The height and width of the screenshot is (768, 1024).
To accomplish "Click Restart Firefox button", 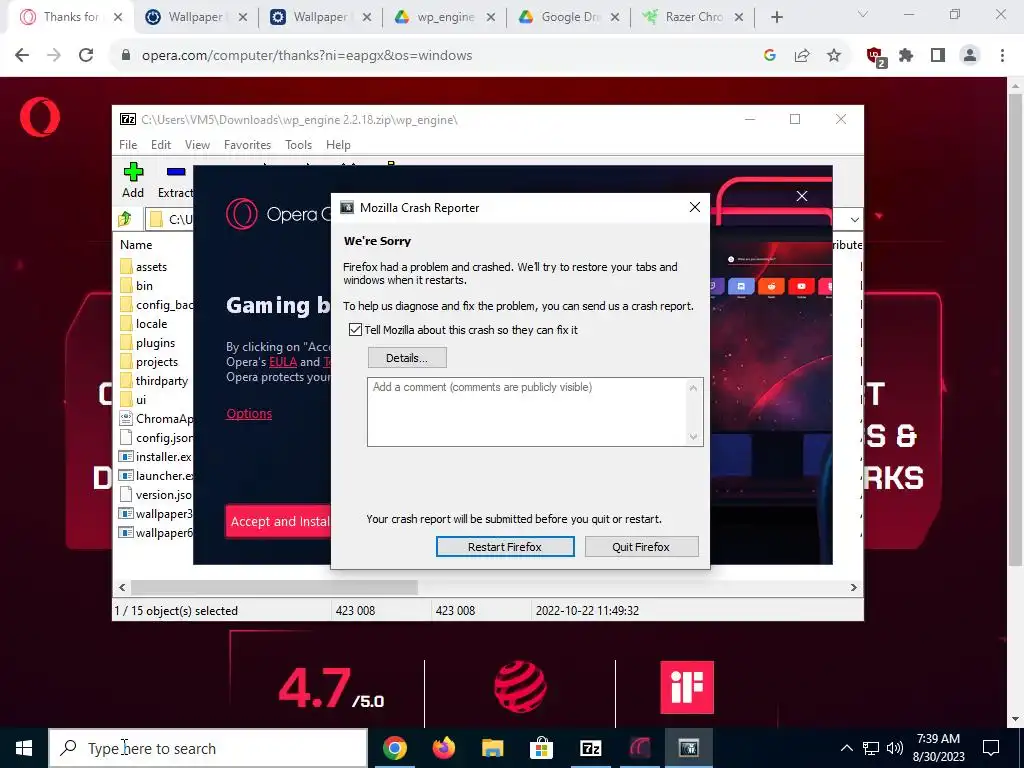I will tap(505, 547).
